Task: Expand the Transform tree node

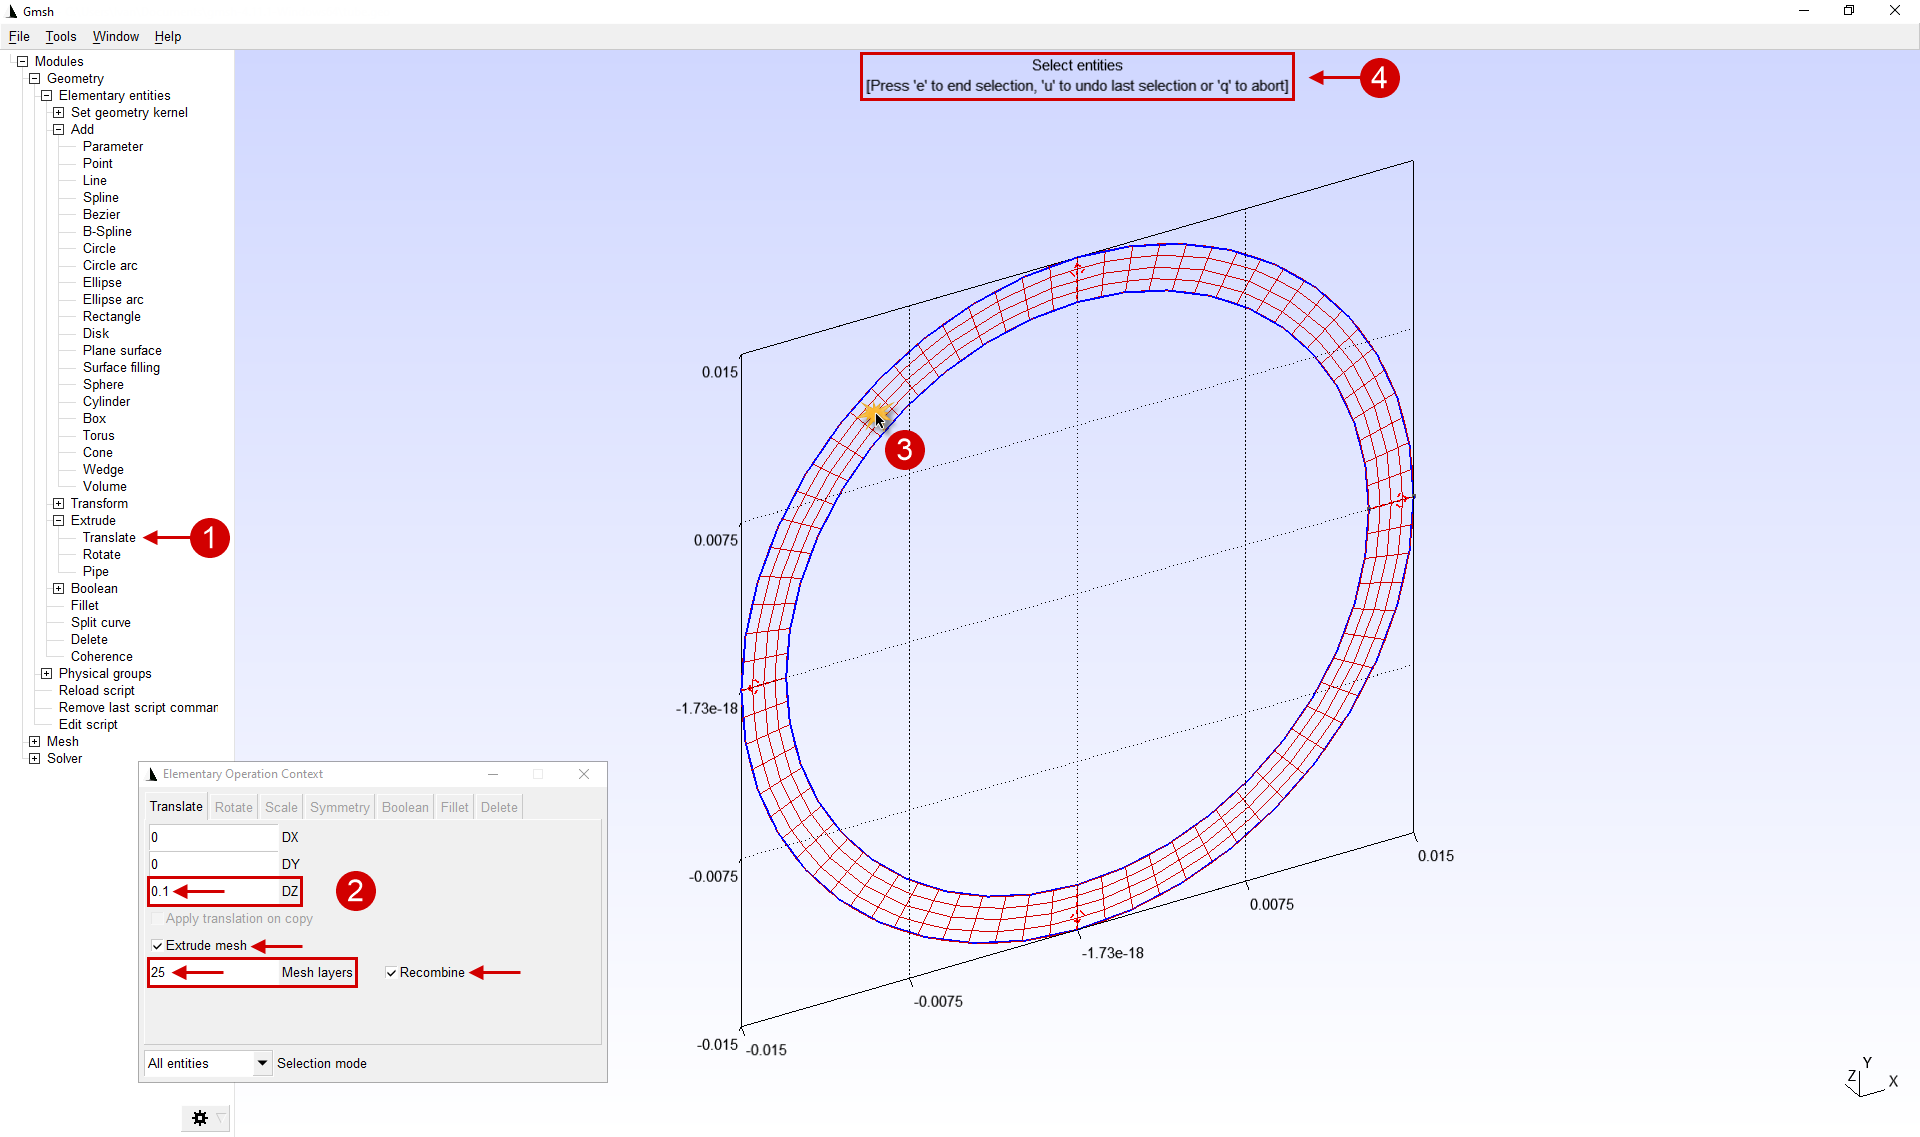Action: click(x=58, y=503)
